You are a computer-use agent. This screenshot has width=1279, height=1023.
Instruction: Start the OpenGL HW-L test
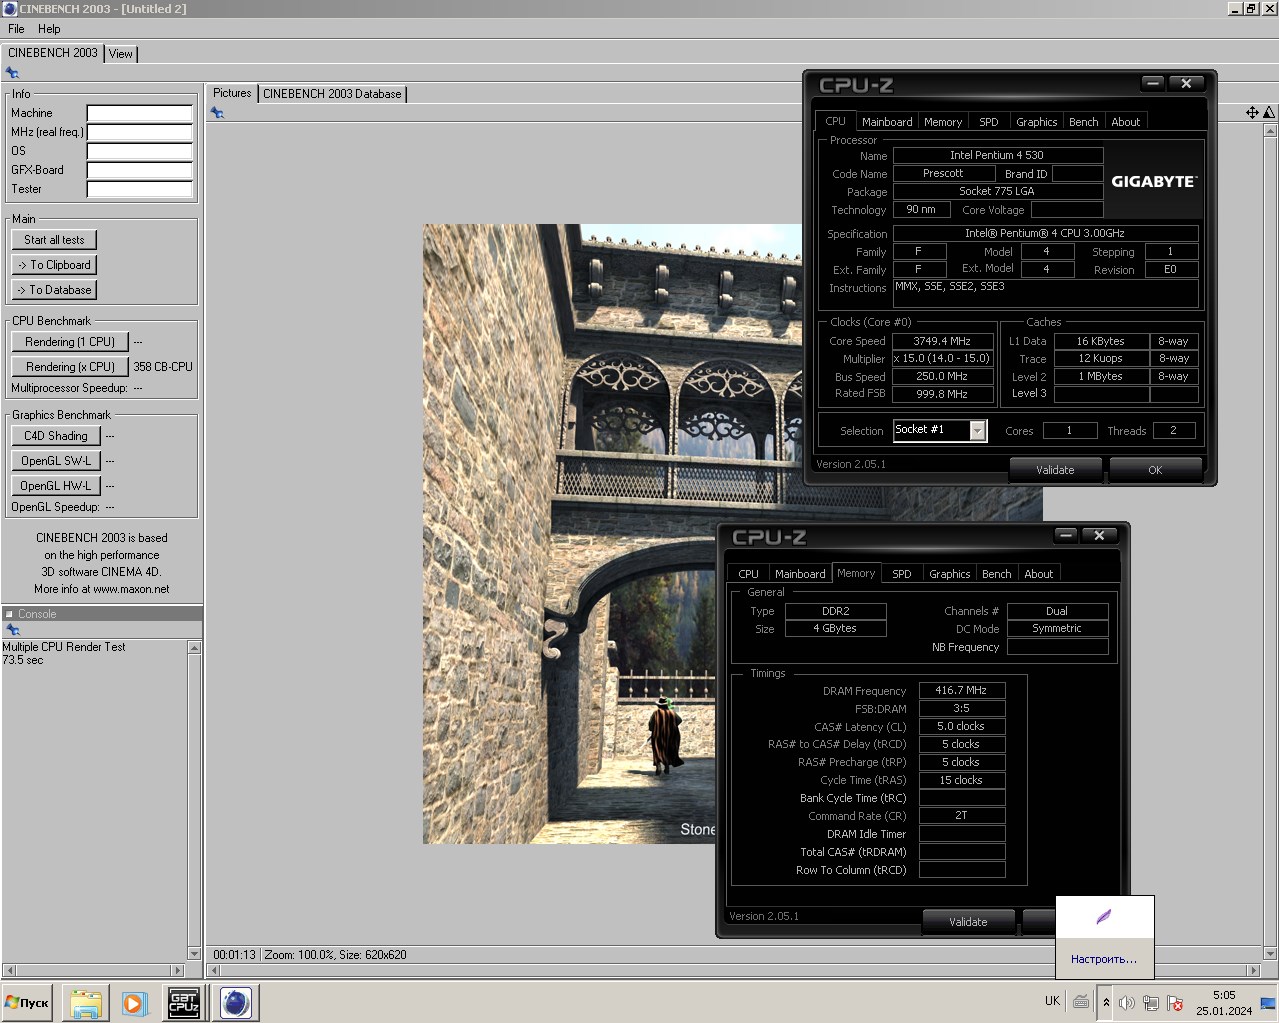click(x=56, y=486)
